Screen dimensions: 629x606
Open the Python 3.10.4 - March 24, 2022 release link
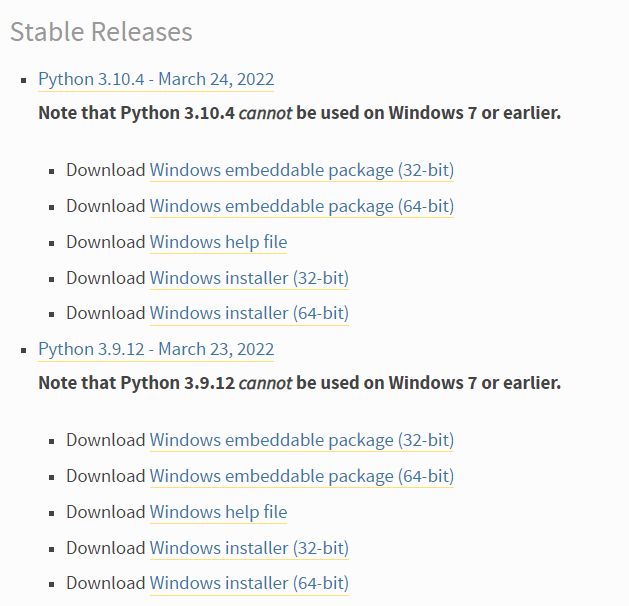pos(156,79)
